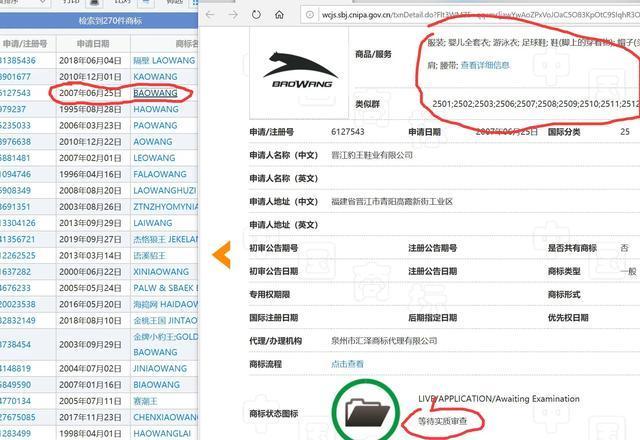Click the orange arrow to collapse detail panel
640x440 pixels.
tap(221, 254)
